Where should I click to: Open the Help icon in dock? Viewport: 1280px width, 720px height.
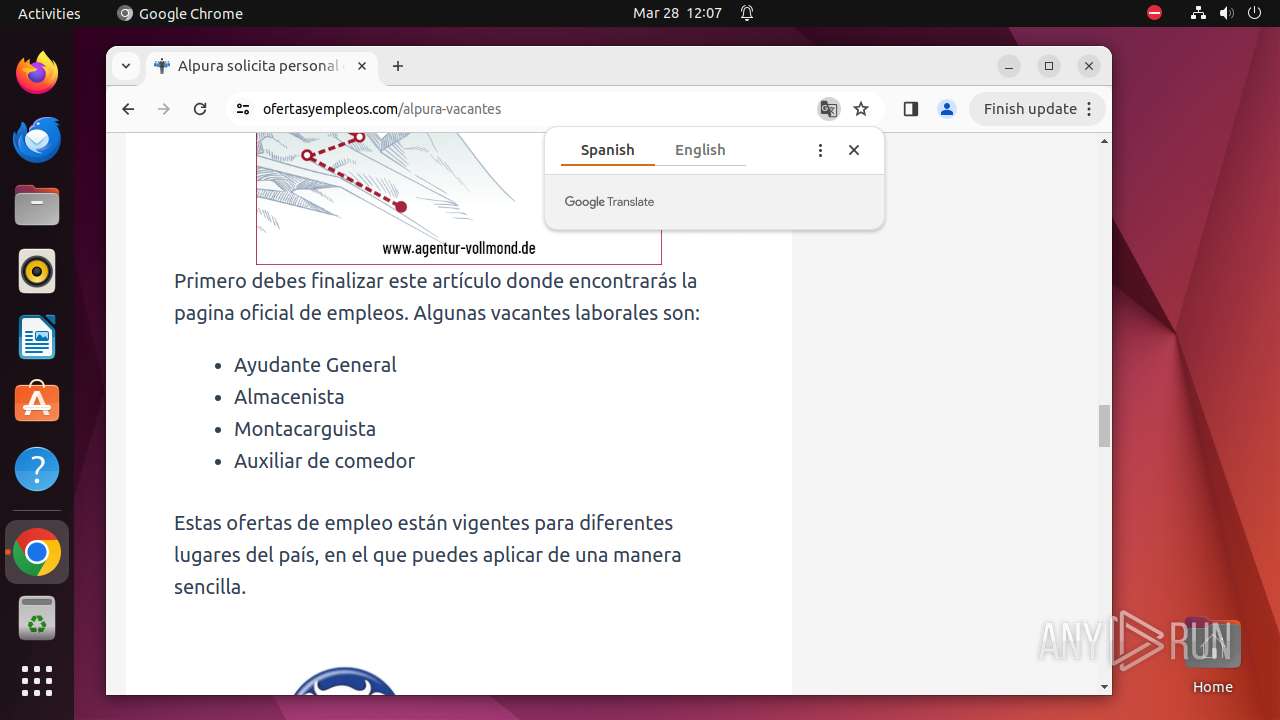tap(37, 469)
